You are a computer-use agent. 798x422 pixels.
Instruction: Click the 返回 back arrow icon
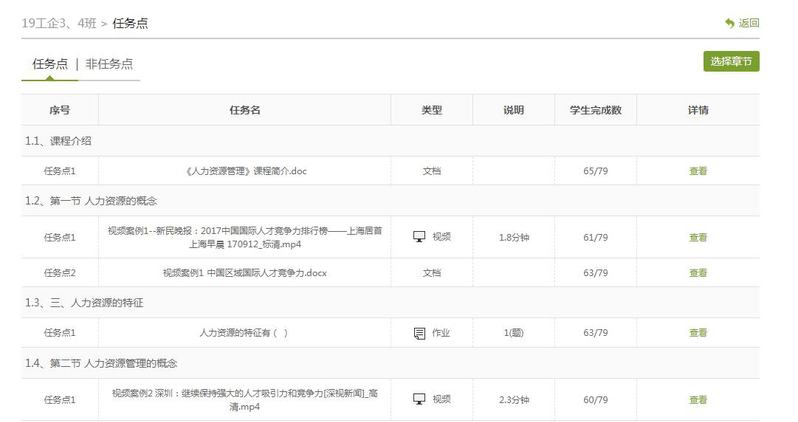click(729, 23)
